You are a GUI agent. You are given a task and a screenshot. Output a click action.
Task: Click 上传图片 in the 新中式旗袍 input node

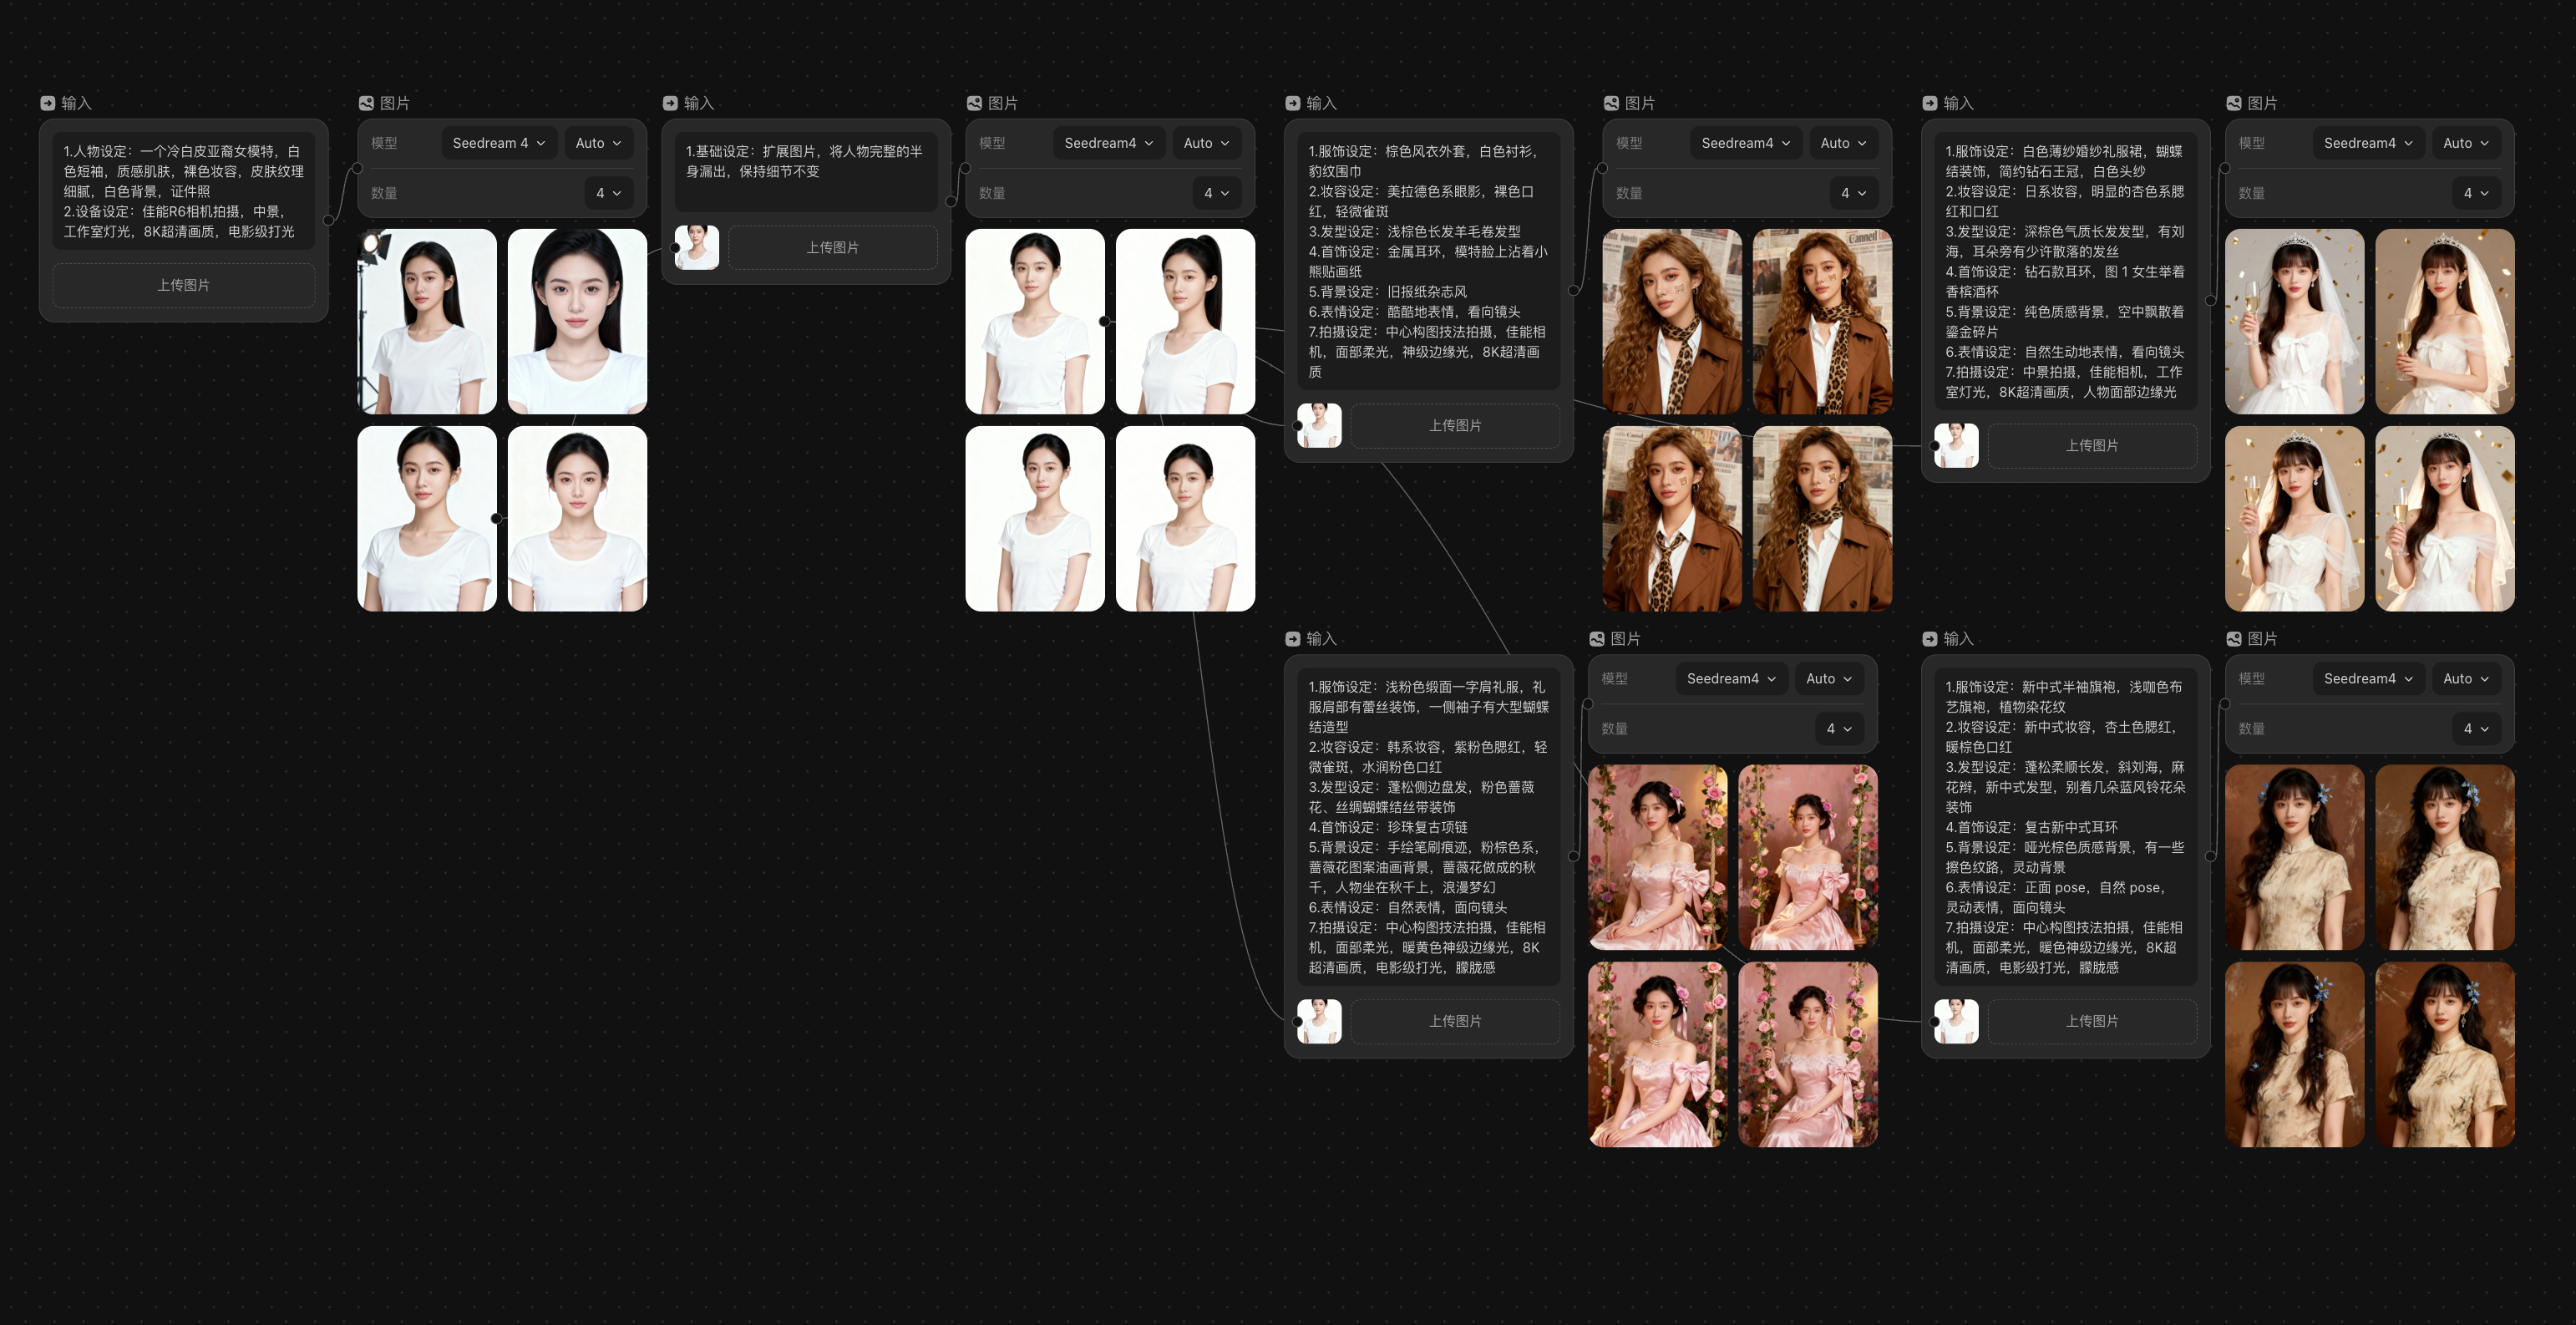(x=2091, y=1021)
